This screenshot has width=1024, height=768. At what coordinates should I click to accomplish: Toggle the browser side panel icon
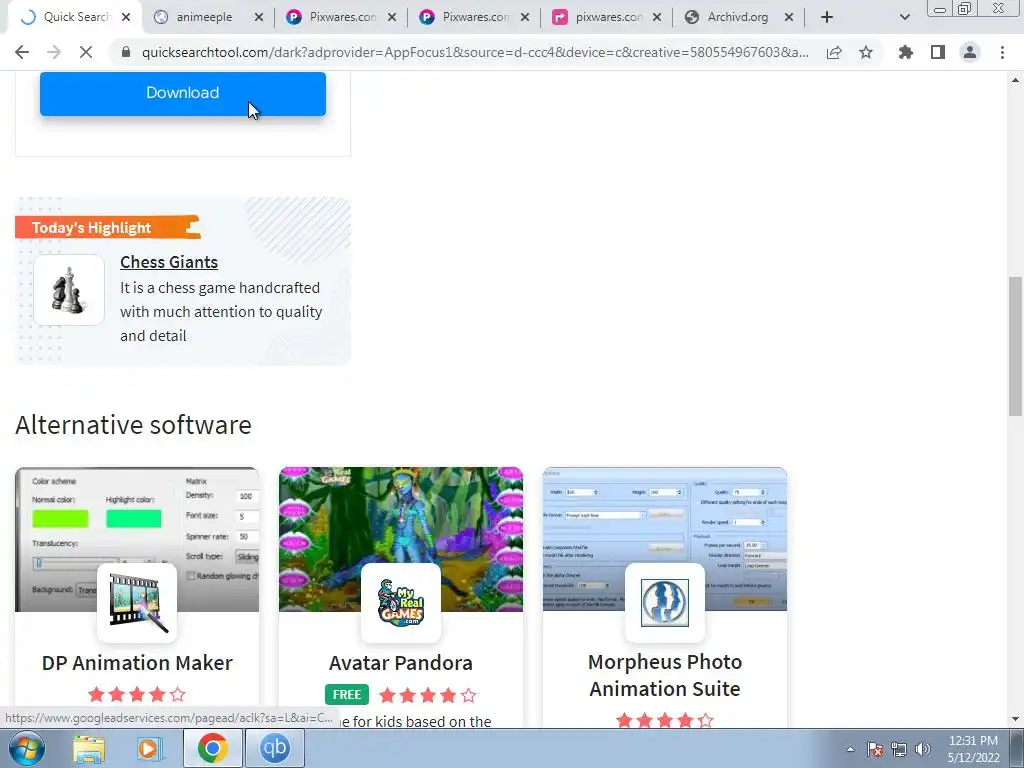click(938, 52)
